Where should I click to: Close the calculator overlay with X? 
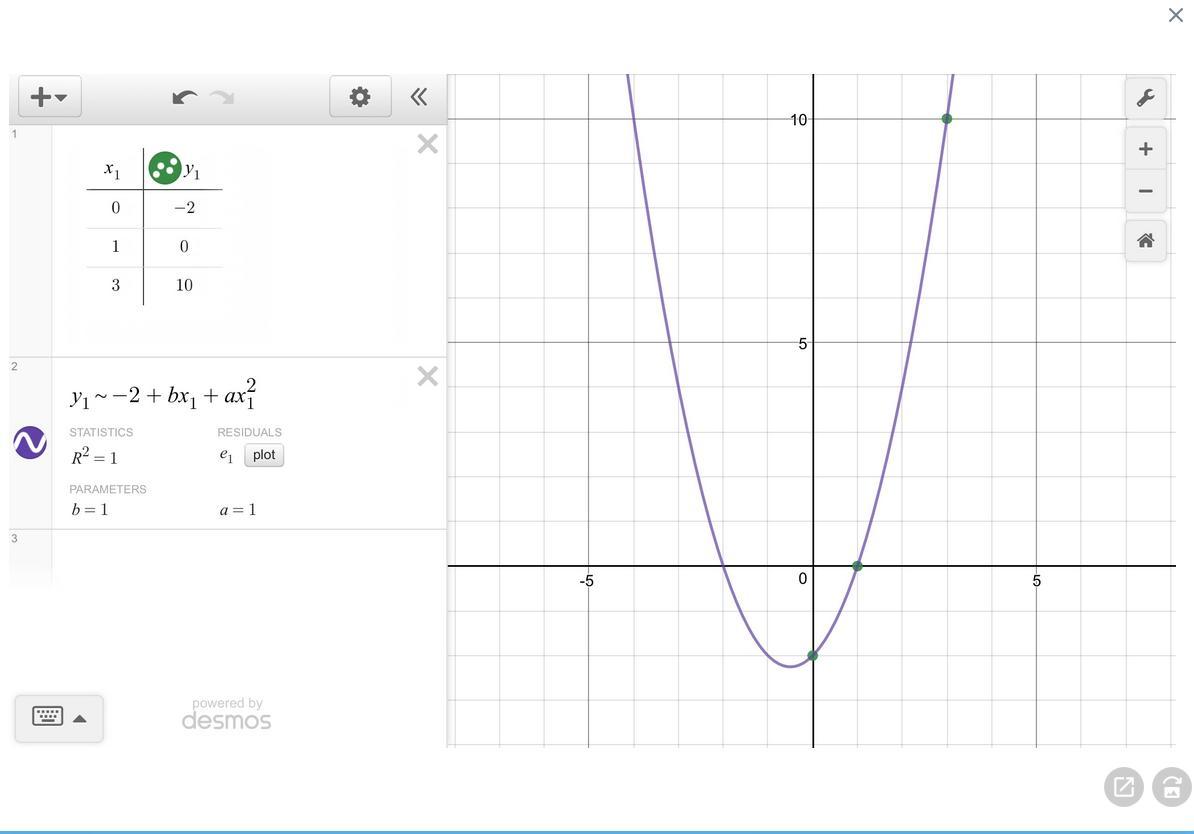click(x=1176, y=15)
